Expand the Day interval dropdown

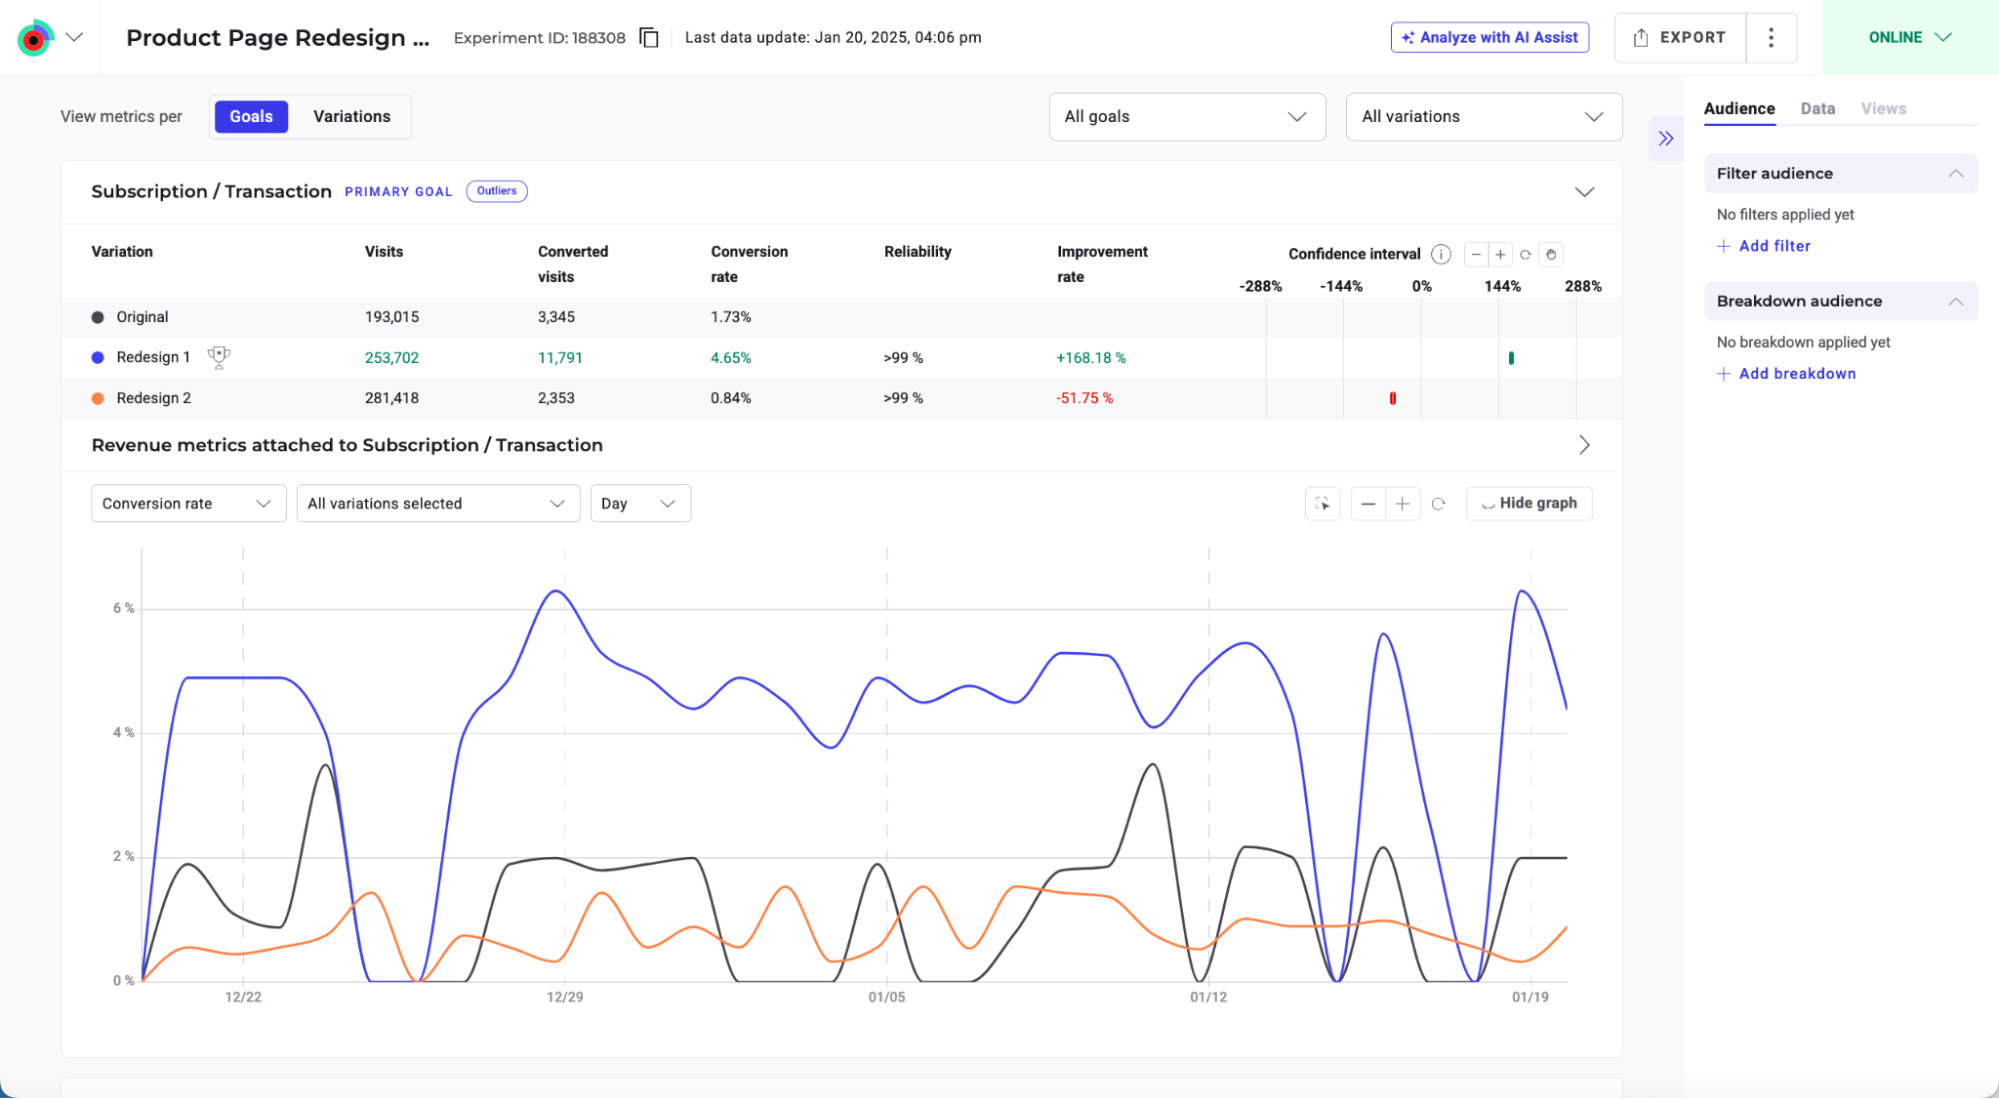tap(637, 502)
